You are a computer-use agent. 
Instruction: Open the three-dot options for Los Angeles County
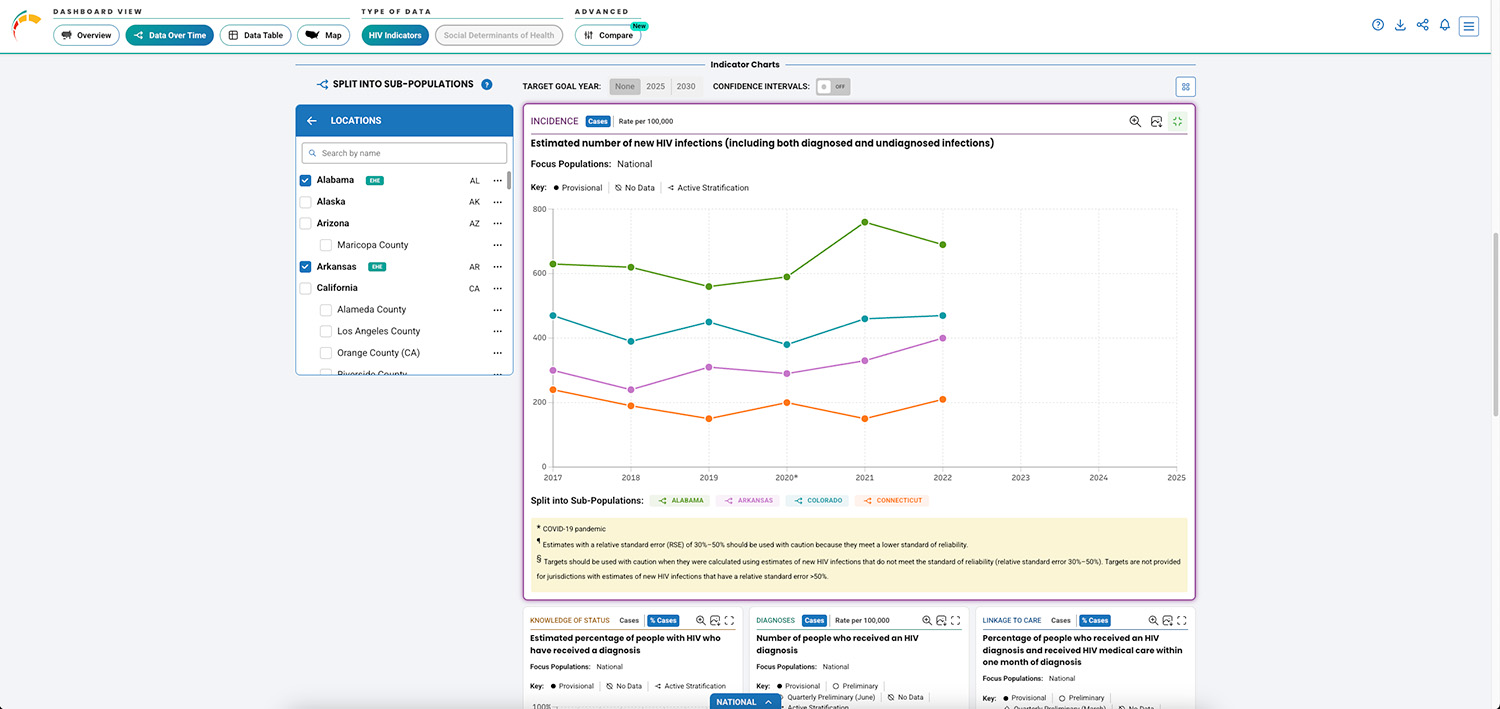coord(497,331)
